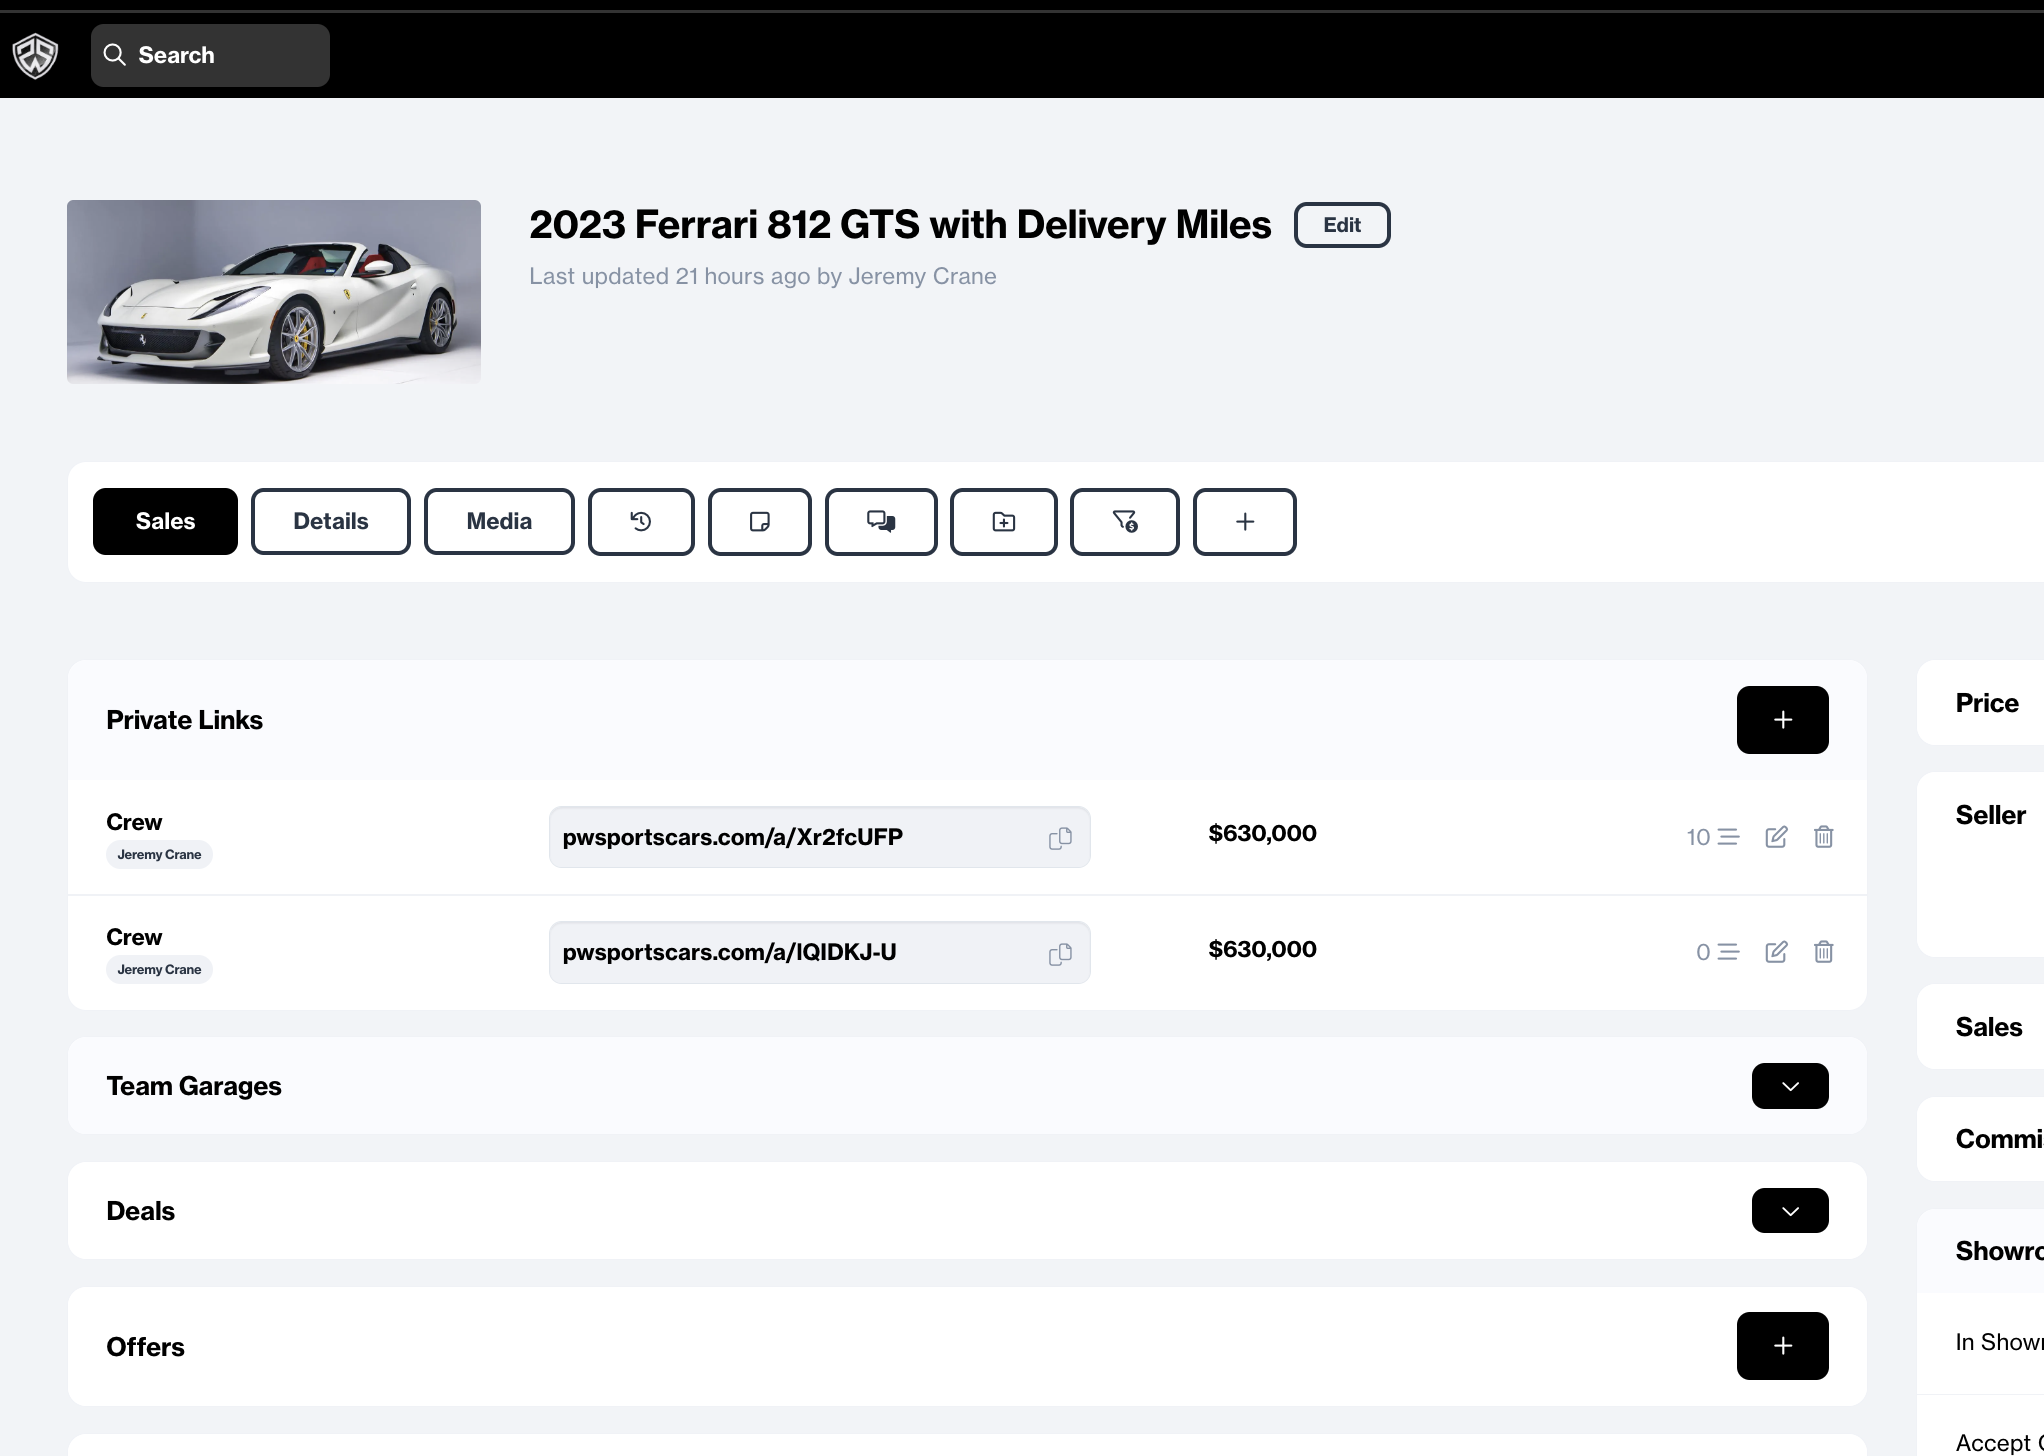View activity for the link with 10 views
Image resolution: width=2044 pixels, height=1456 pixels.
pos(1714,836)
